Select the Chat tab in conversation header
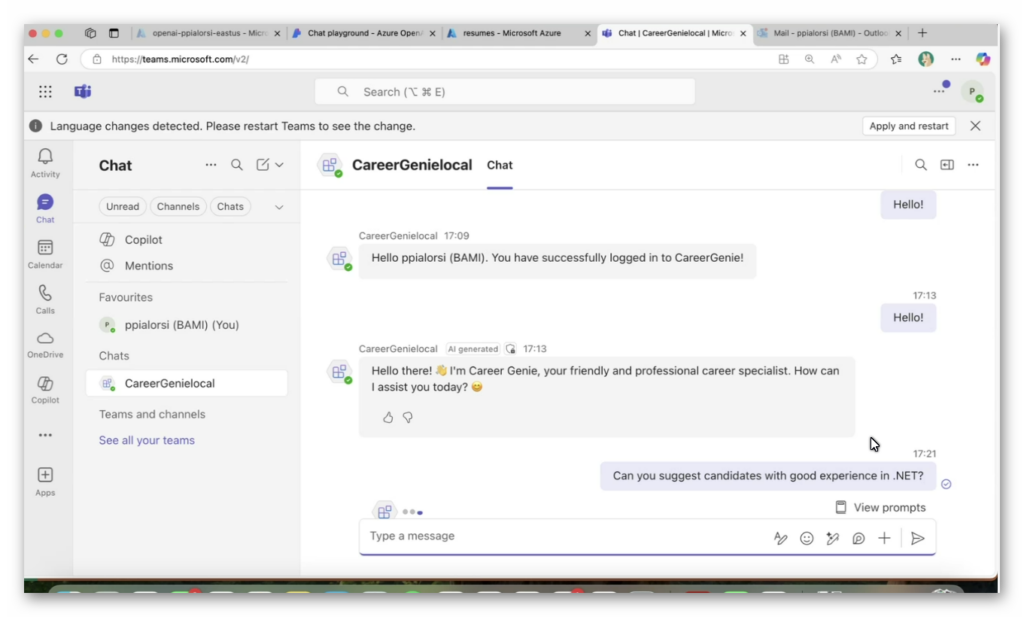 (500, 165)
